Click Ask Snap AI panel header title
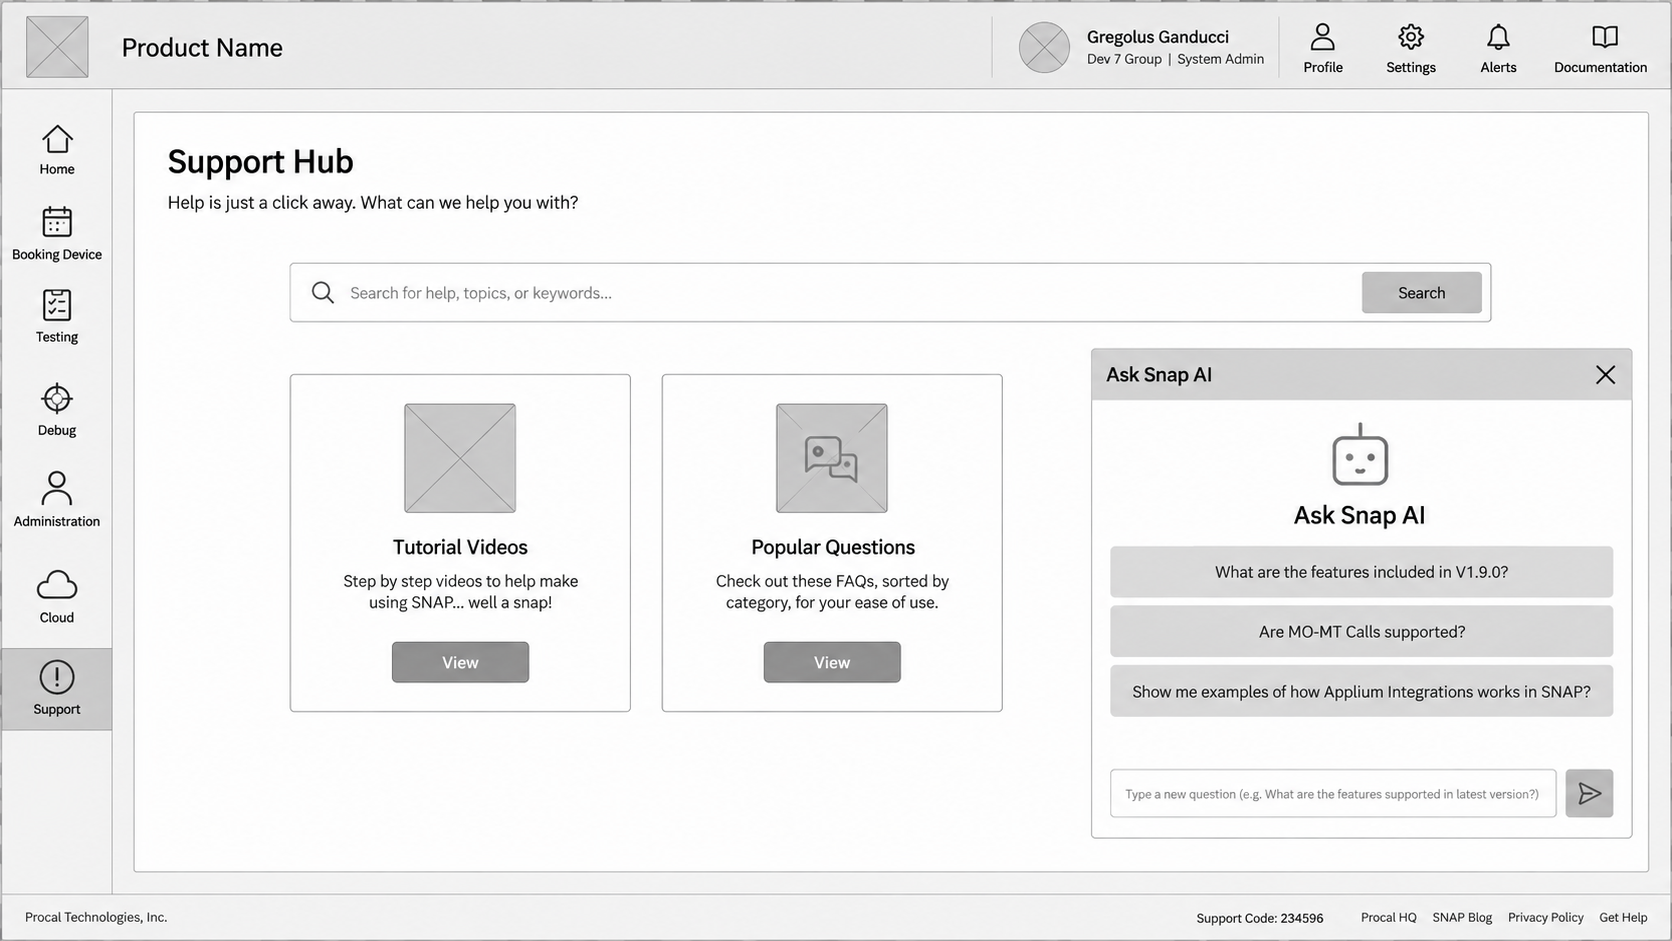 1159,374
